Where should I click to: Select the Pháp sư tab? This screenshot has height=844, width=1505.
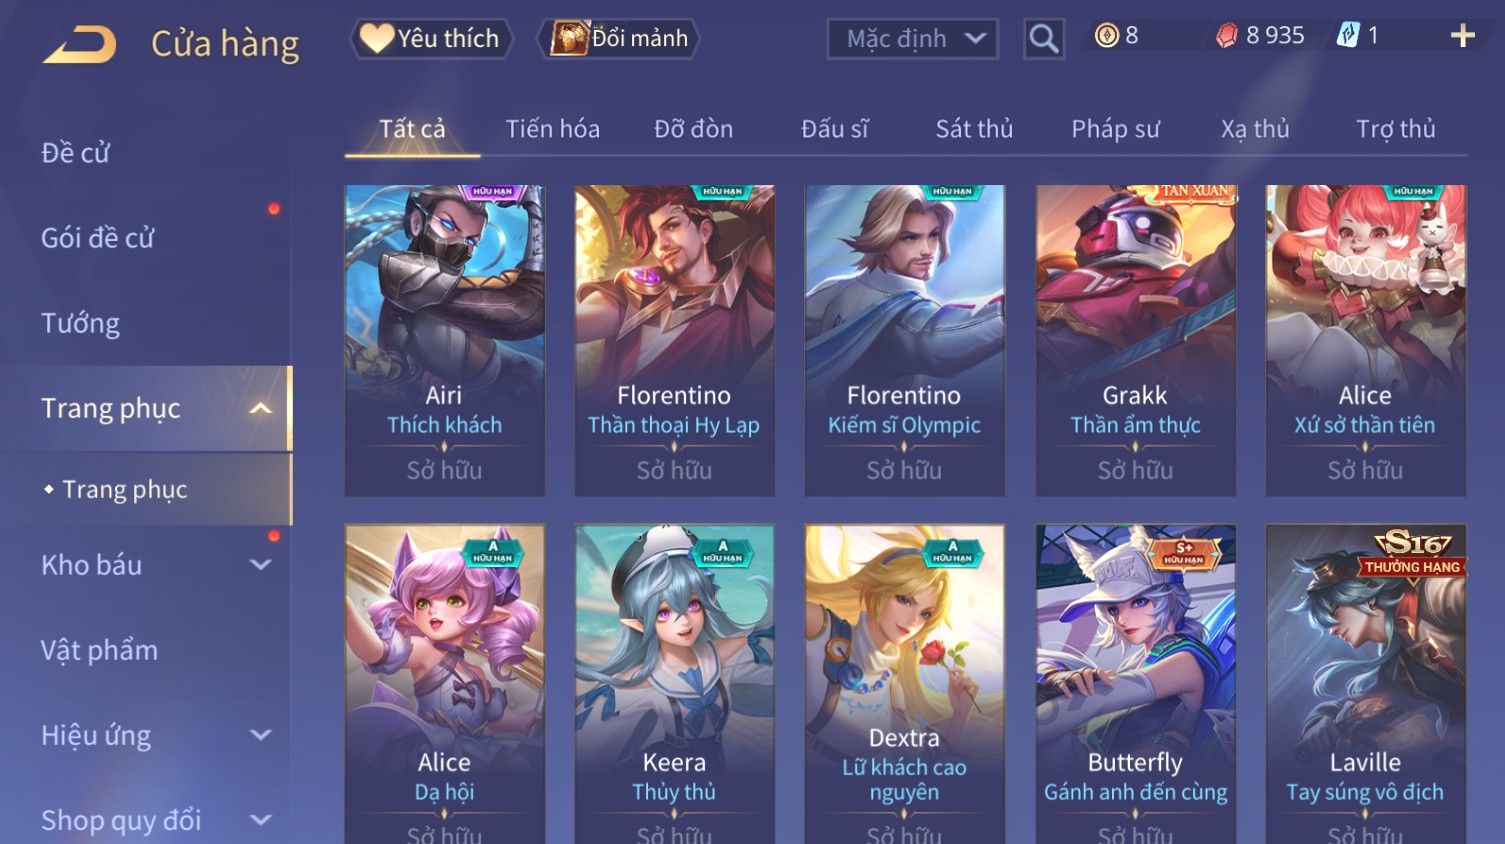[x=1115, y=129]
